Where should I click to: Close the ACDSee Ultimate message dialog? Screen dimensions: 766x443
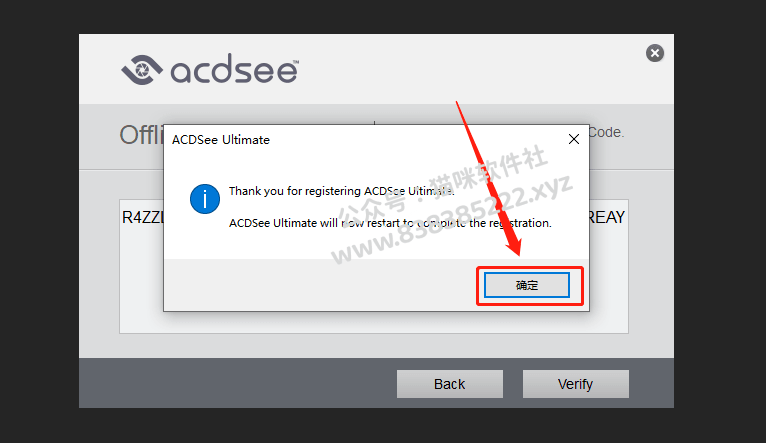coord(574,139)
